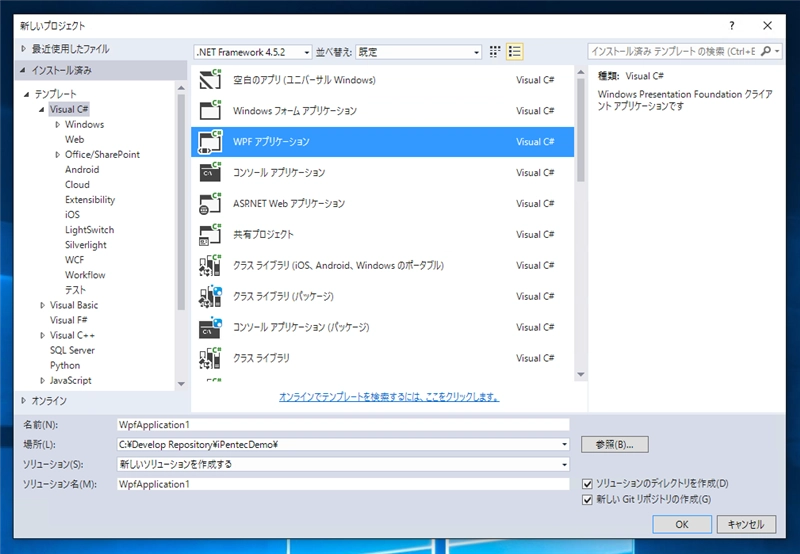Toggle the new Git repository checkbox
800x554 pixels.
click(587, 499)
